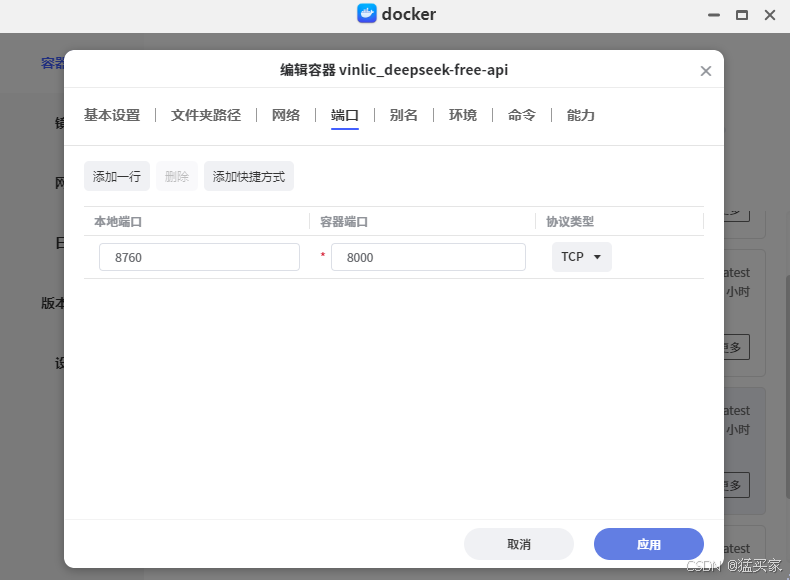Open the 命令 tab
Viewport: 790px width, 580px height.
(521, 115)
